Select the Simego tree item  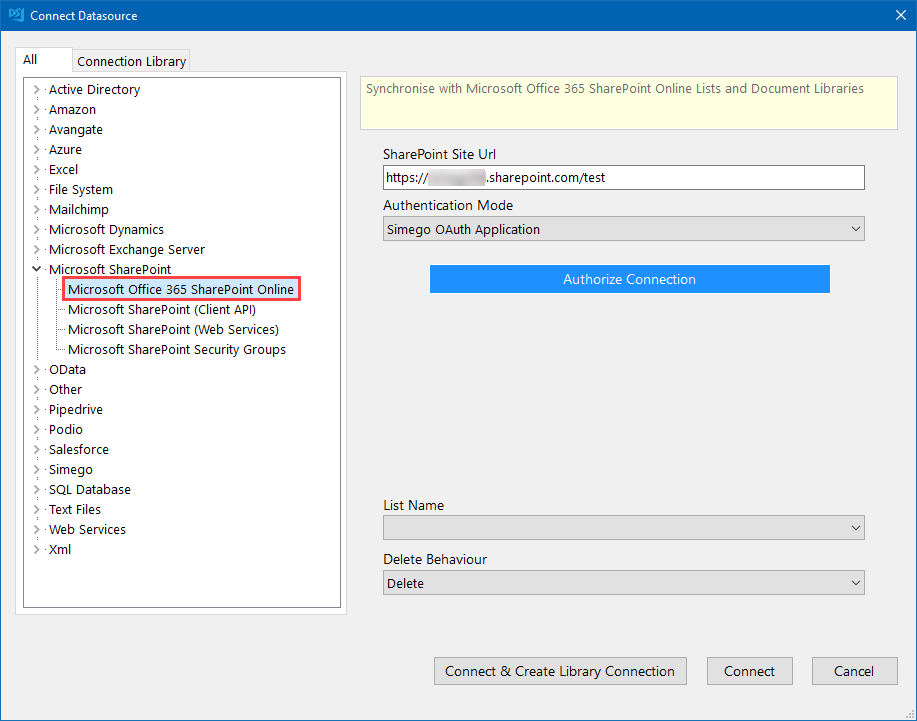[70, 470]
